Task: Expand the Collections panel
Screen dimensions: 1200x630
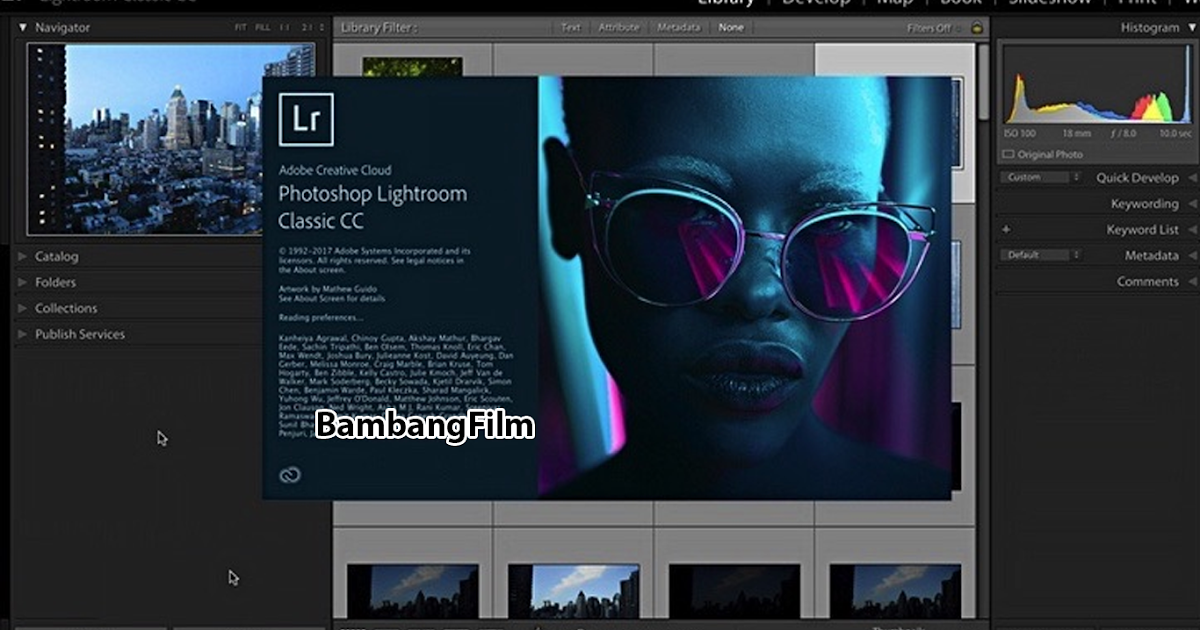Action: tap(22, 308)
